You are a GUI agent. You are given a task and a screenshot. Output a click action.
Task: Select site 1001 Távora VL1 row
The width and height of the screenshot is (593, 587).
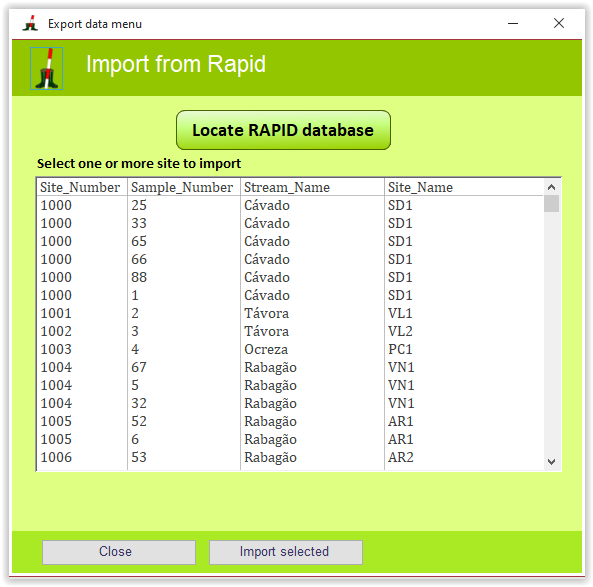pyautogui.click(x=290, y=313)
